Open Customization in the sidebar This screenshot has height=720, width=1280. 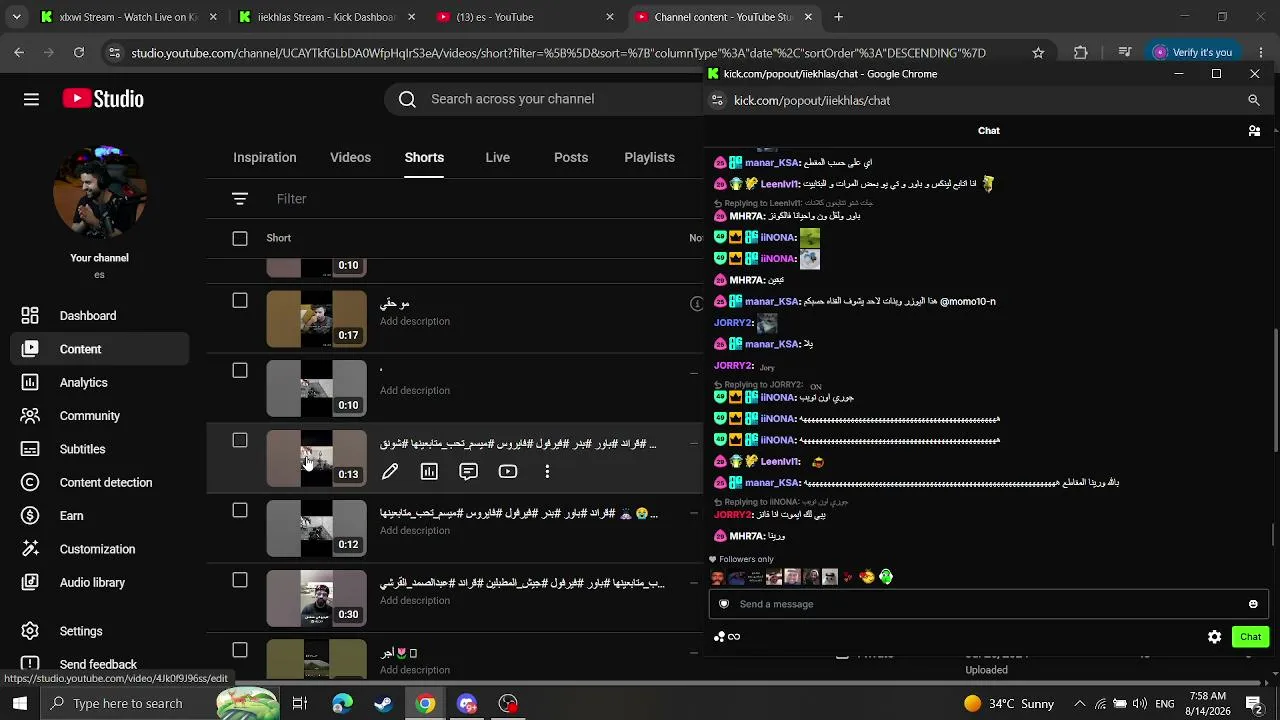(x=95, y=549)
